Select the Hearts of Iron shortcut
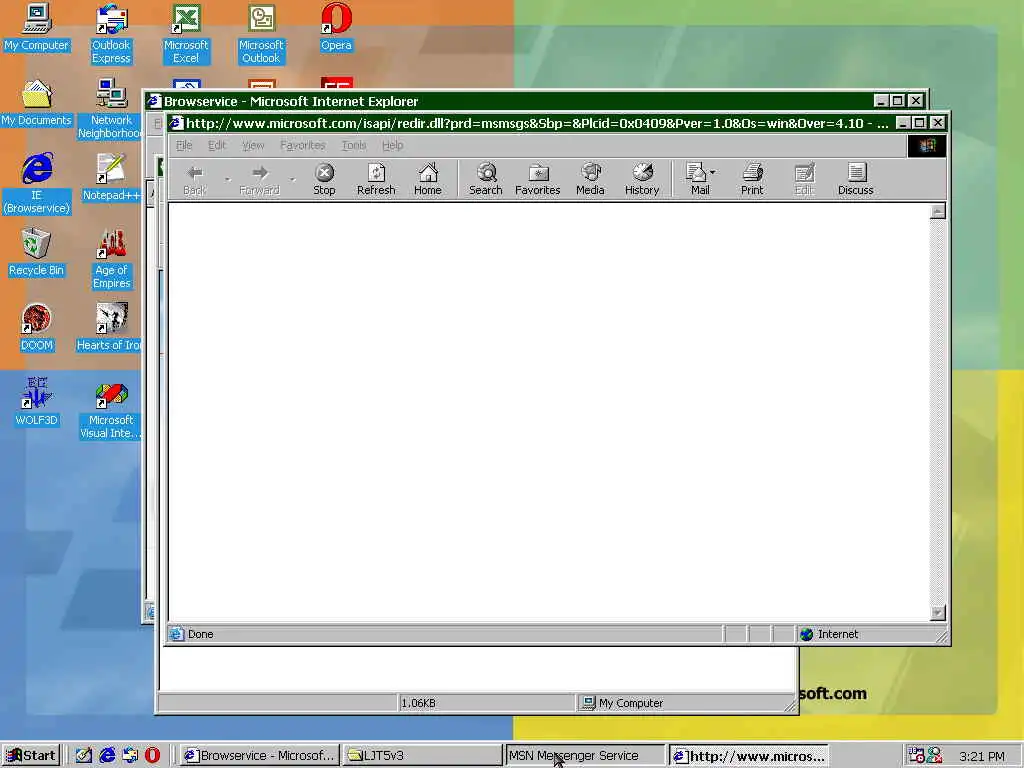This screenshot has width=1024, height=768. (x=110, y=328)
